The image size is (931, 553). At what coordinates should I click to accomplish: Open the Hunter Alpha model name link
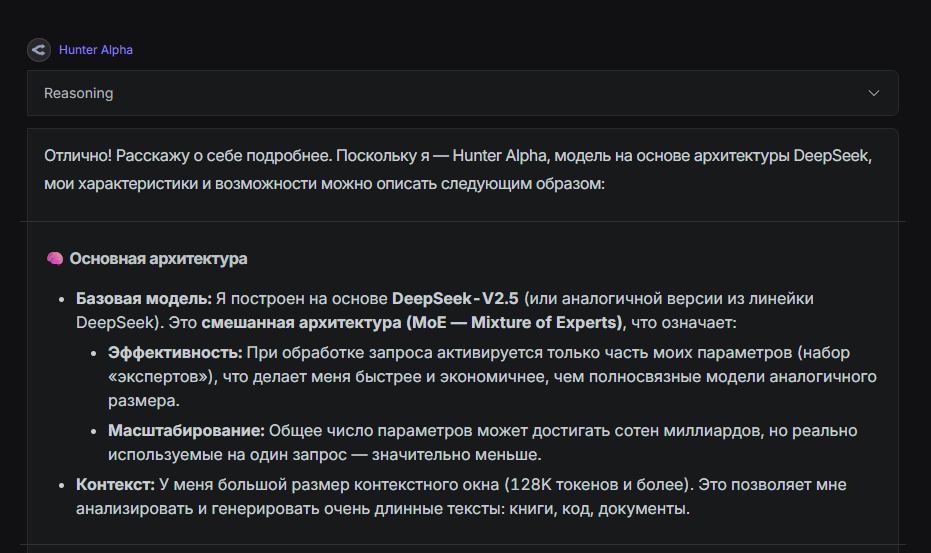tap(96, 50)
